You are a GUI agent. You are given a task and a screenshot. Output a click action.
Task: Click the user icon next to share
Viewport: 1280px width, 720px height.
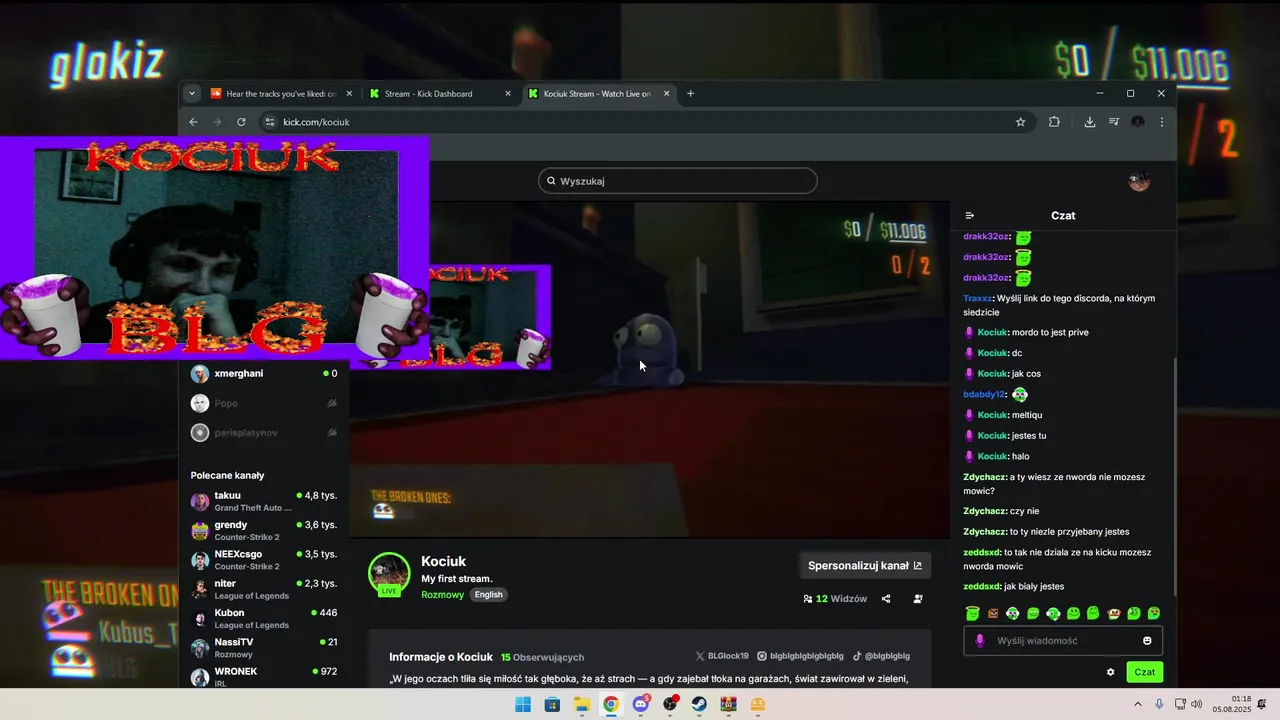pos(918,599)
